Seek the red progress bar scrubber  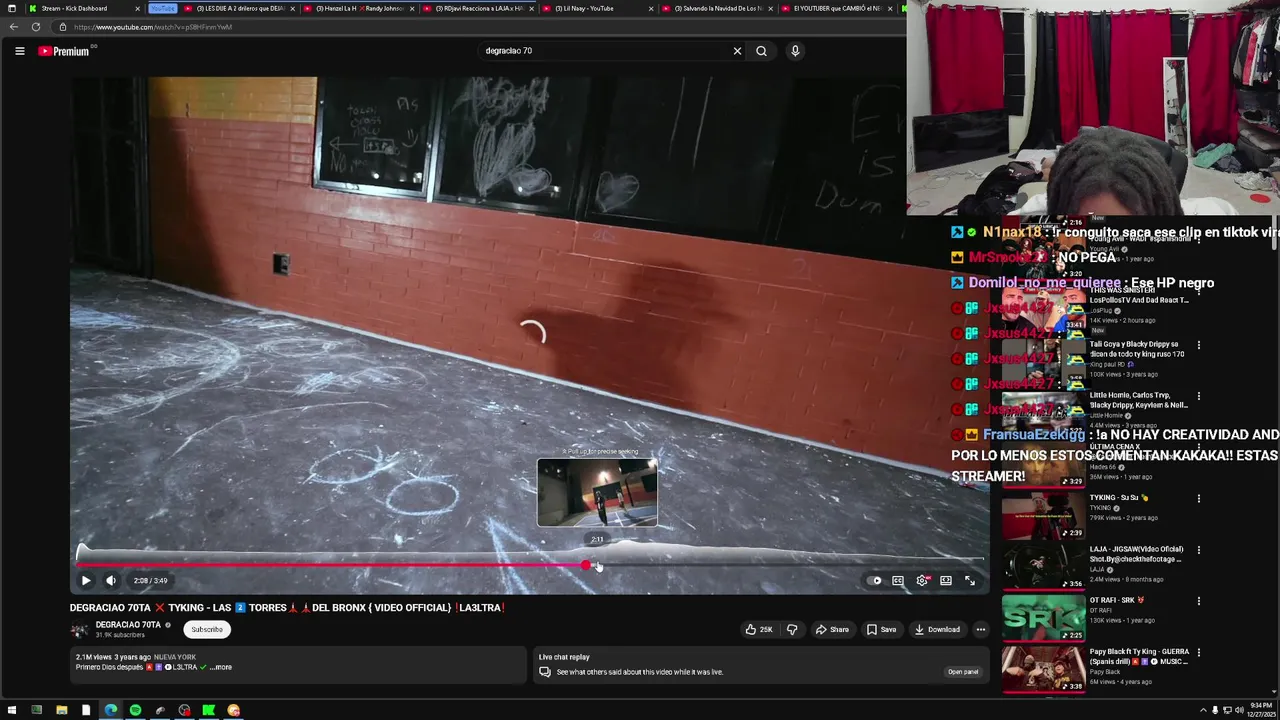pyautogui.click(x=586, y=565)
